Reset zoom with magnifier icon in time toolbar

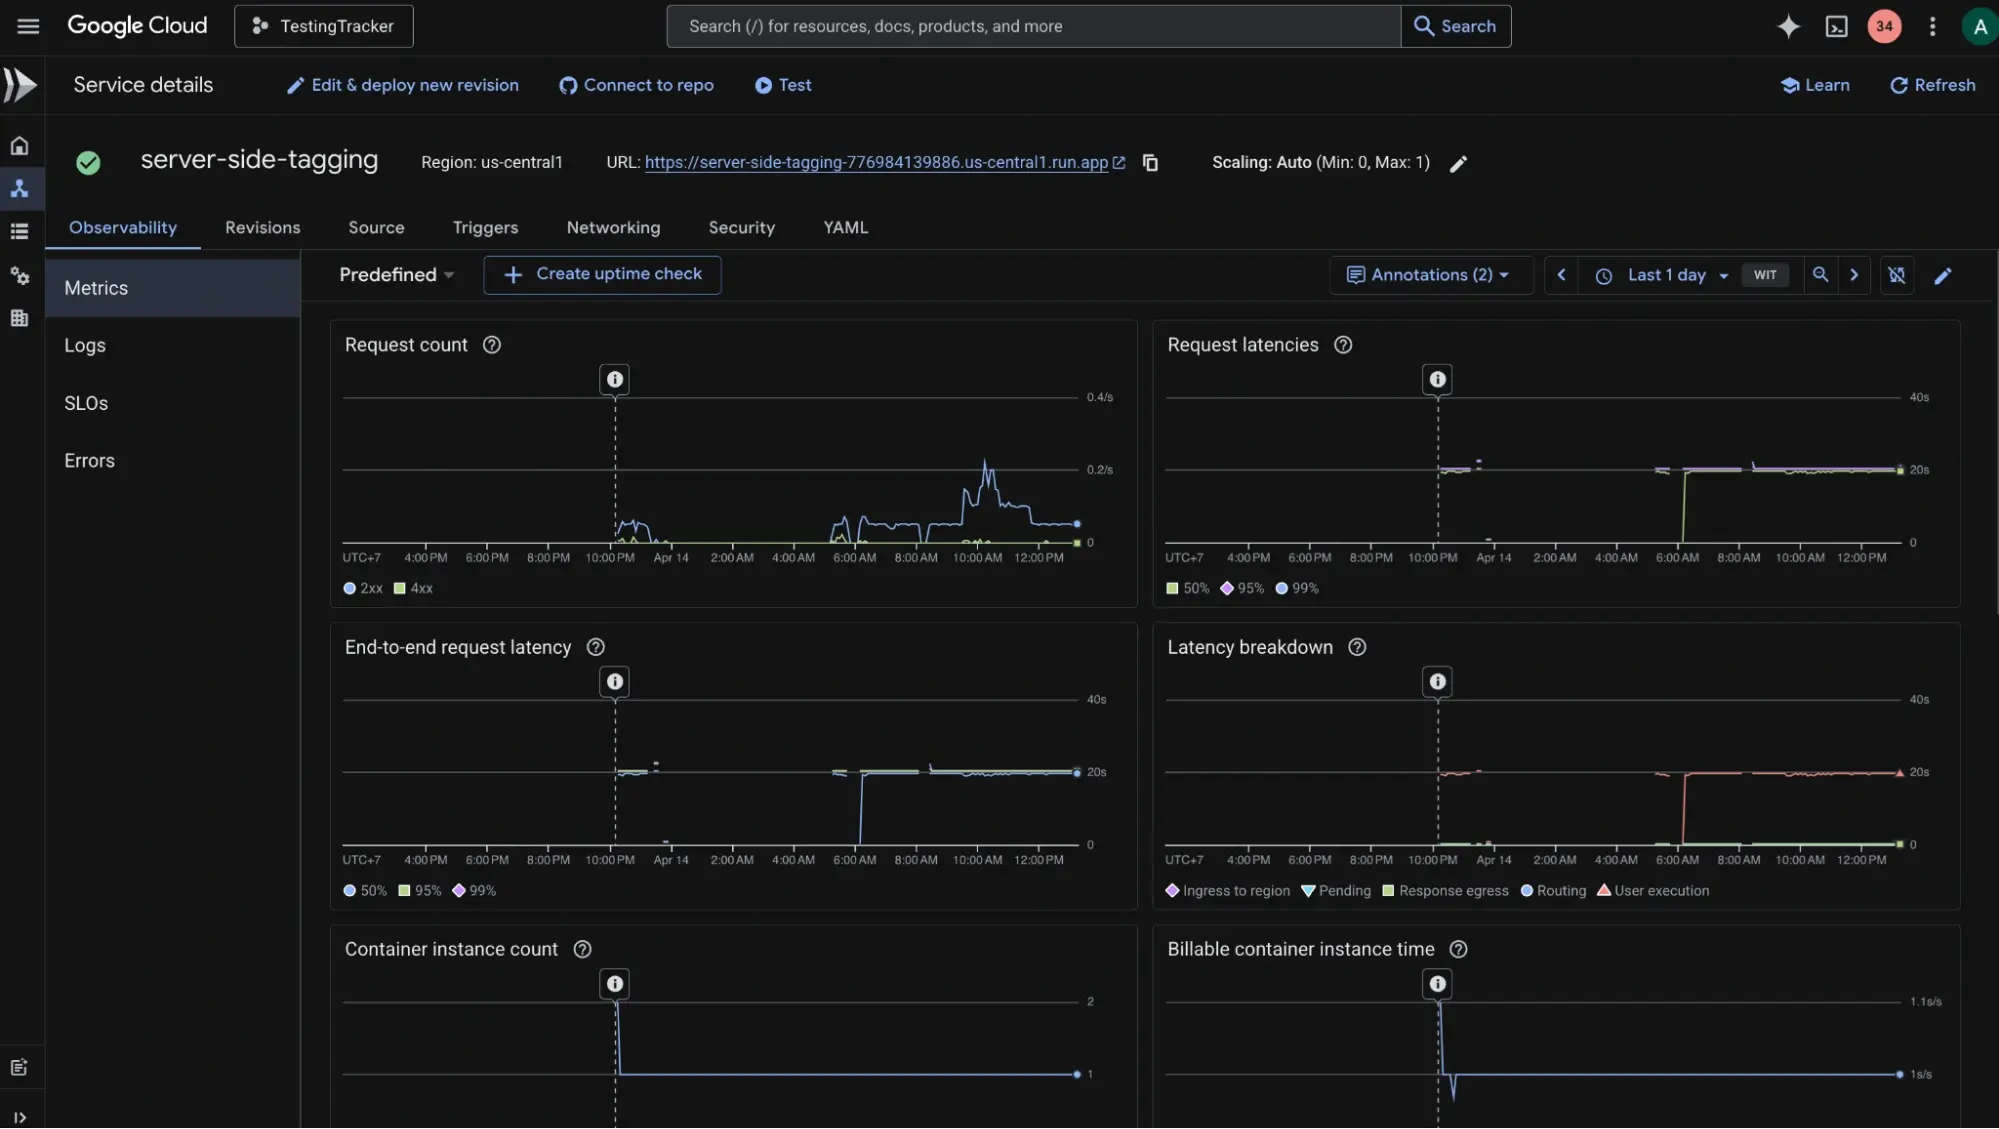(1820, 275)
